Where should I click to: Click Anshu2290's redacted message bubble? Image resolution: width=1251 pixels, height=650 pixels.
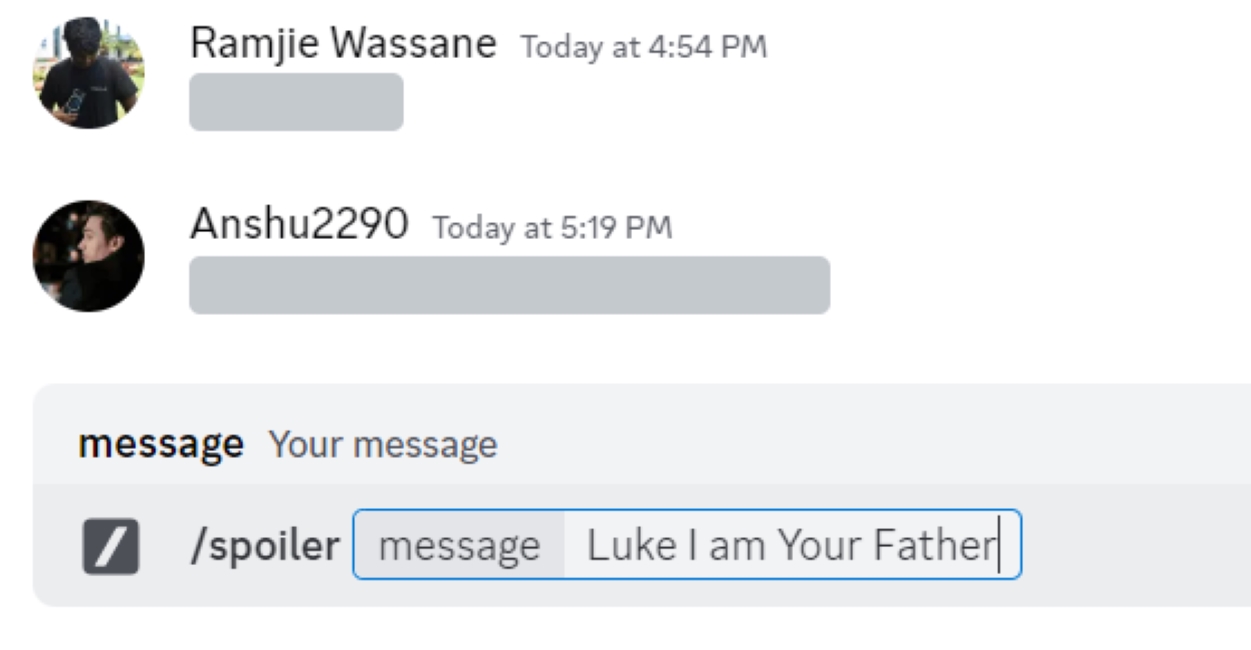pyautogui.click(x=510, y=284)
